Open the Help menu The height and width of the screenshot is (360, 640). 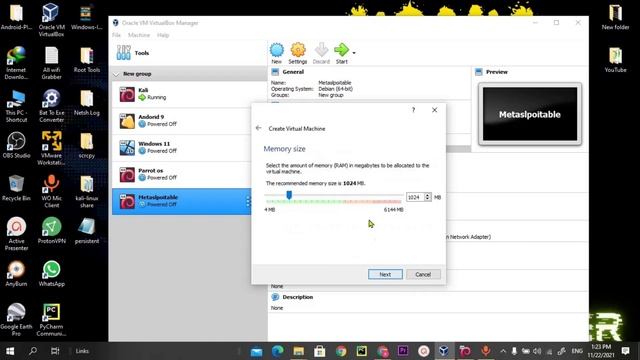pos(163,35)
